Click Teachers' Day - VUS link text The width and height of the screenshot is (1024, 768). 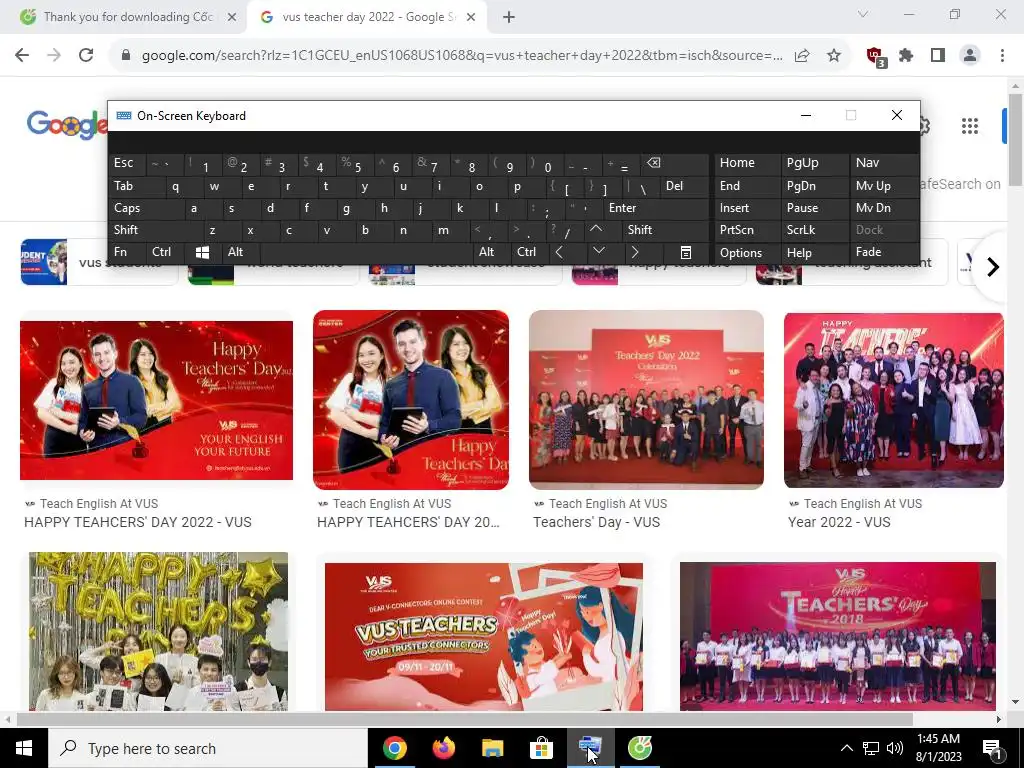click(596, 522)
